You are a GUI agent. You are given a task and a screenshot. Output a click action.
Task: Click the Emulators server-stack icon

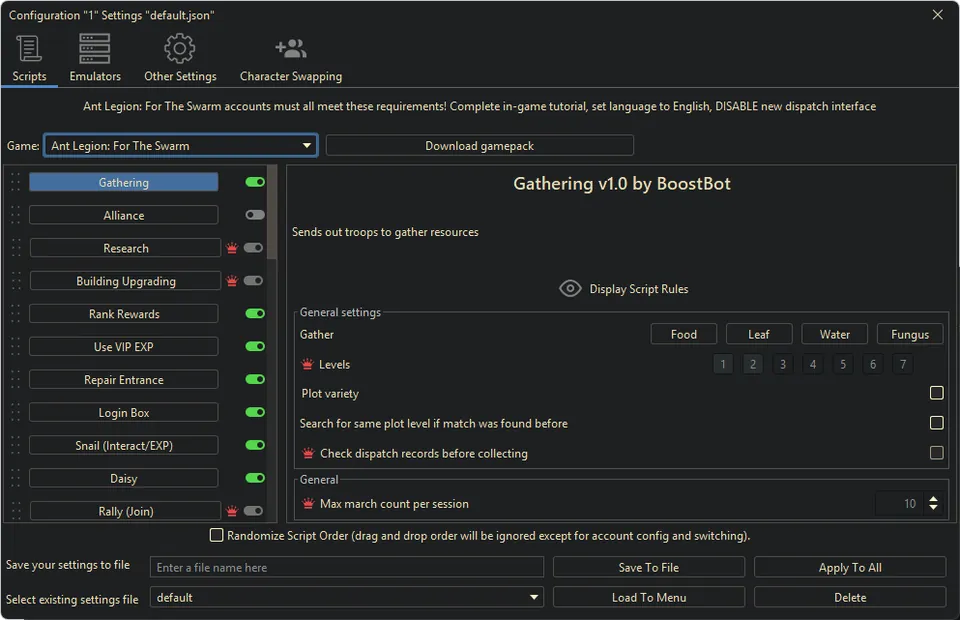tap(94, 48)
